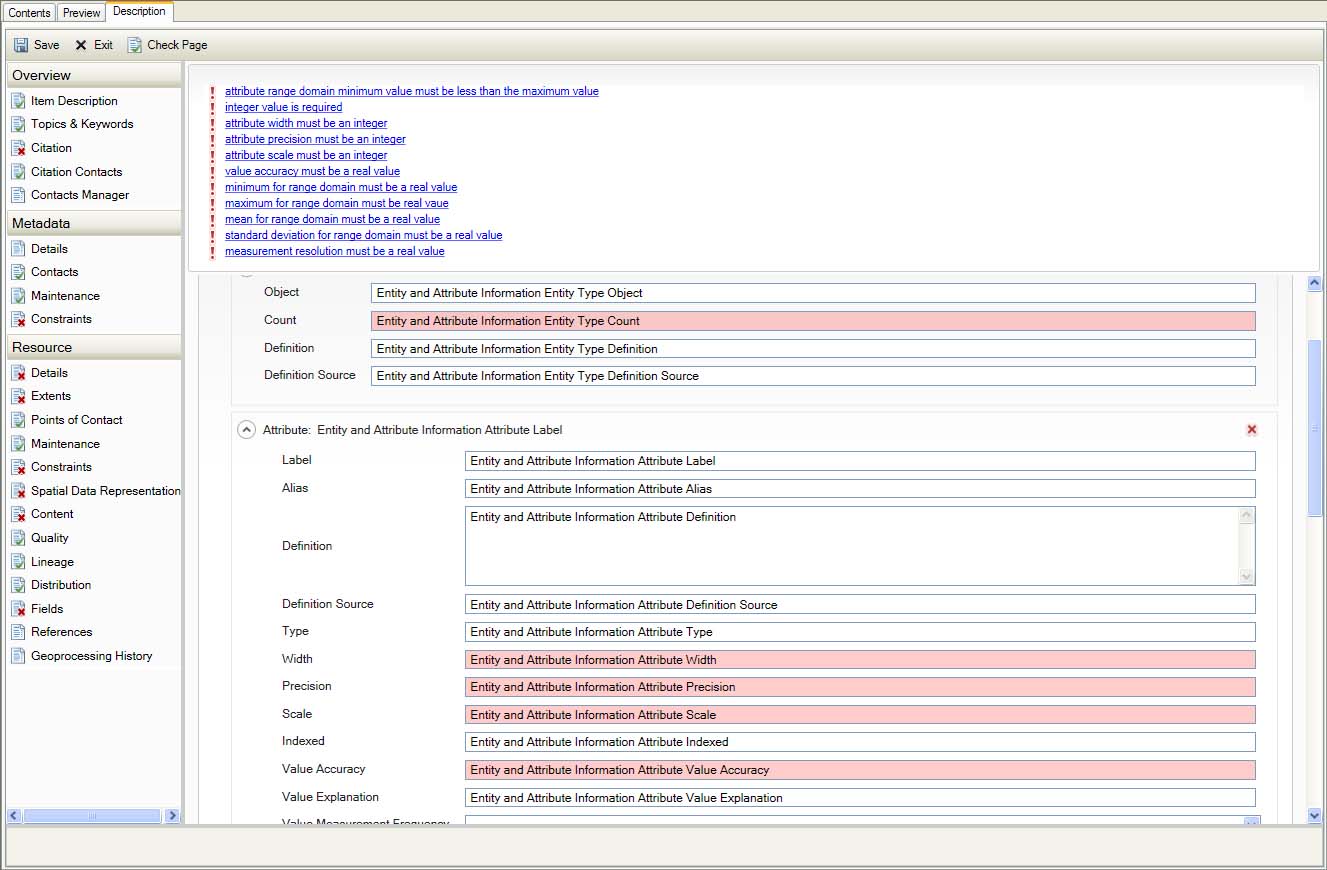1327x870 pixels.
Task: Click the Contacts Manager page icon
Action: pos(18,195)
